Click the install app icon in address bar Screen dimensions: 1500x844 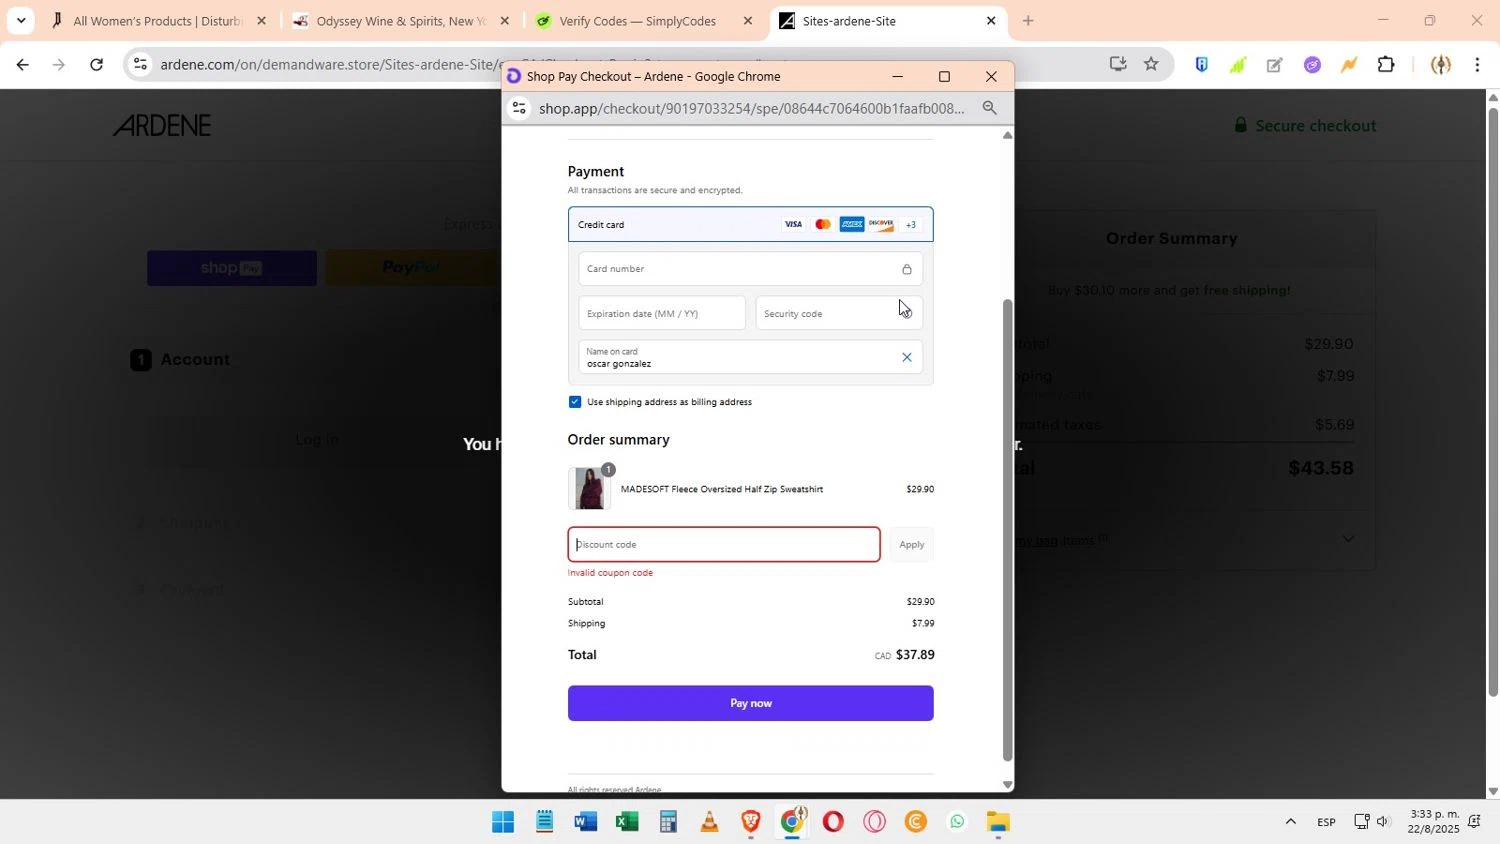tap(1118, 65)
